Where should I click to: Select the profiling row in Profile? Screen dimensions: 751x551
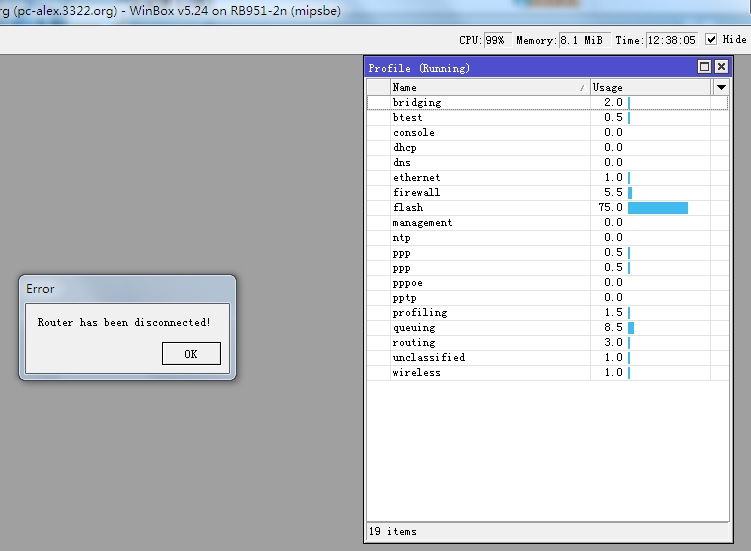click(x=547, y=313)
